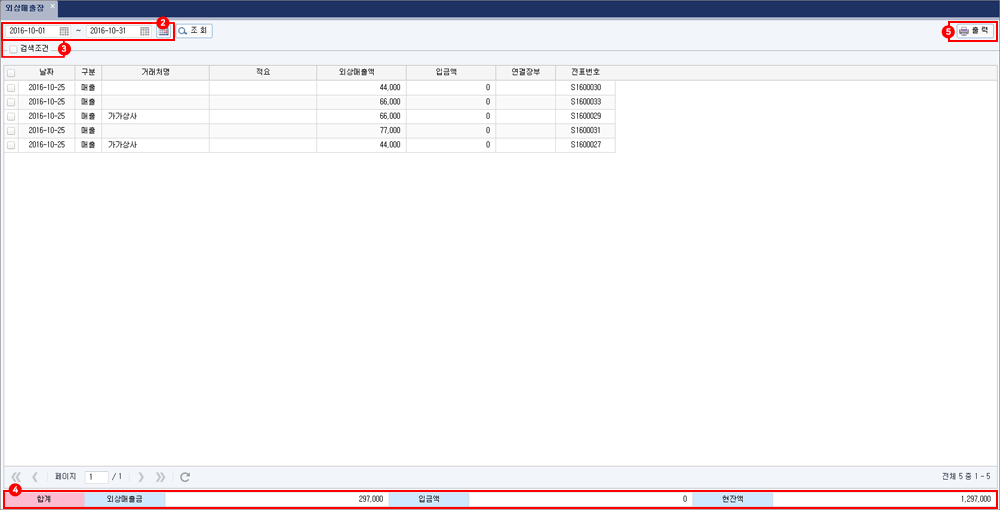Sort by 거래처명 column header
Screen dimensions: 1000x510
156,73
